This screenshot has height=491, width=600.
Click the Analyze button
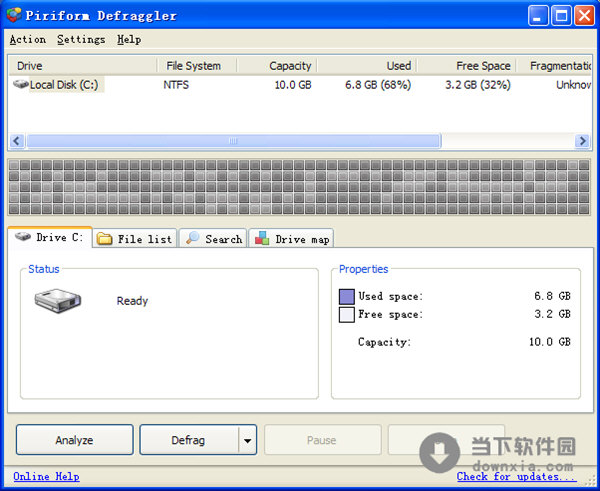pyautogui.click(x=75, y=440)
